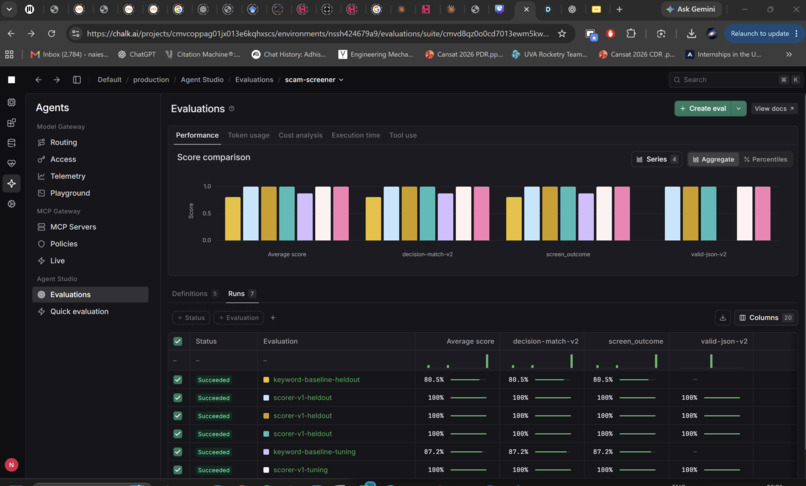Open the database icon in left rail

[x=11, y=143]
